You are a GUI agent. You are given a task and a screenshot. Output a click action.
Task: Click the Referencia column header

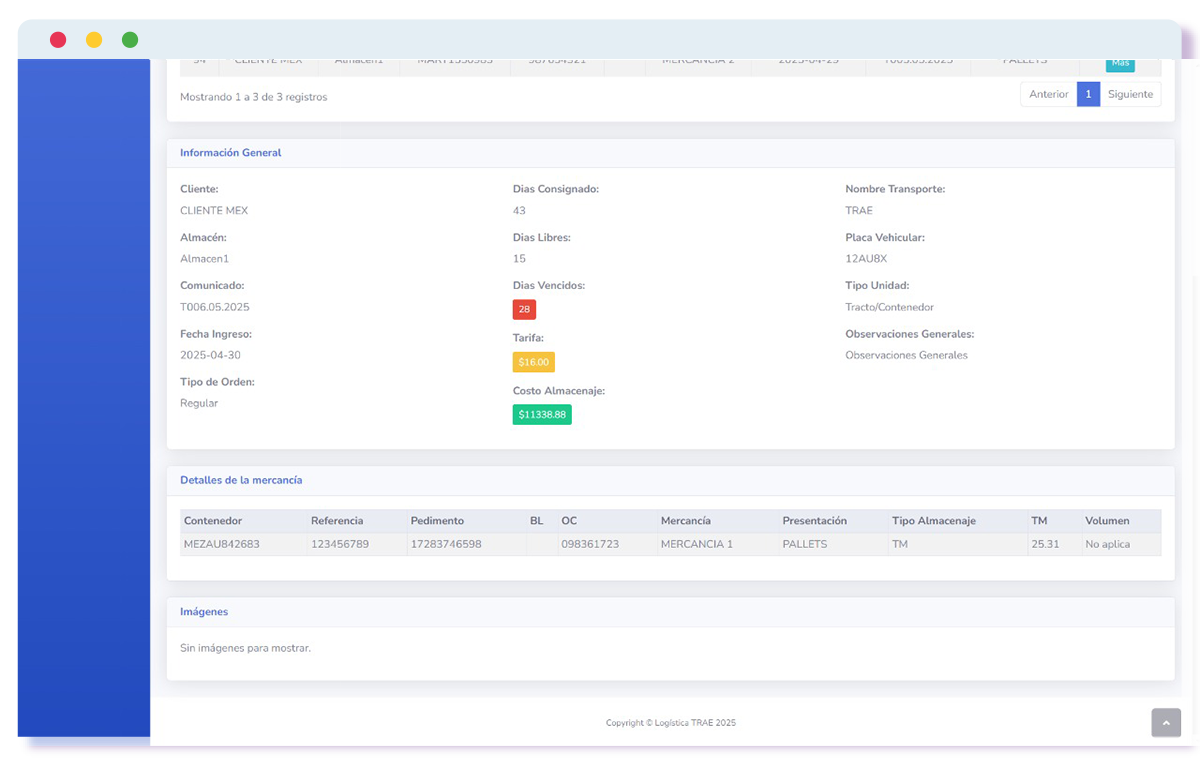click(x=337, y=521)
